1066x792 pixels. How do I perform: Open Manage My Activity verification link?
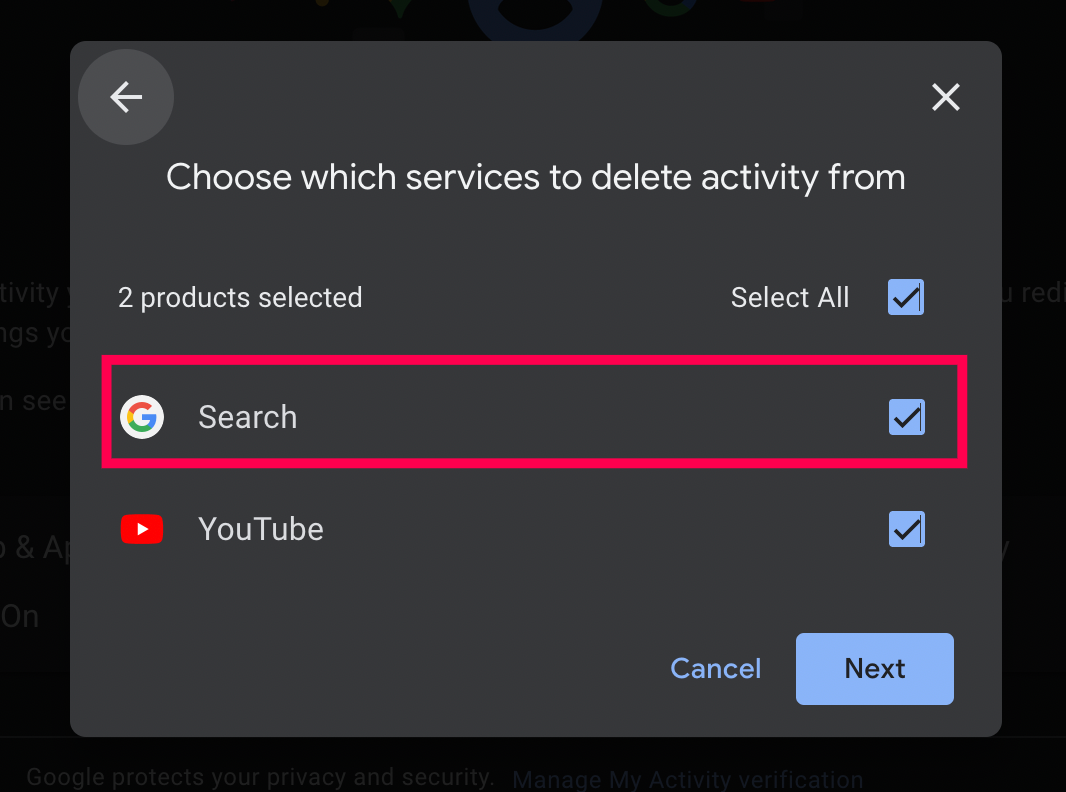pyautogui.click(x=687, y=779)
